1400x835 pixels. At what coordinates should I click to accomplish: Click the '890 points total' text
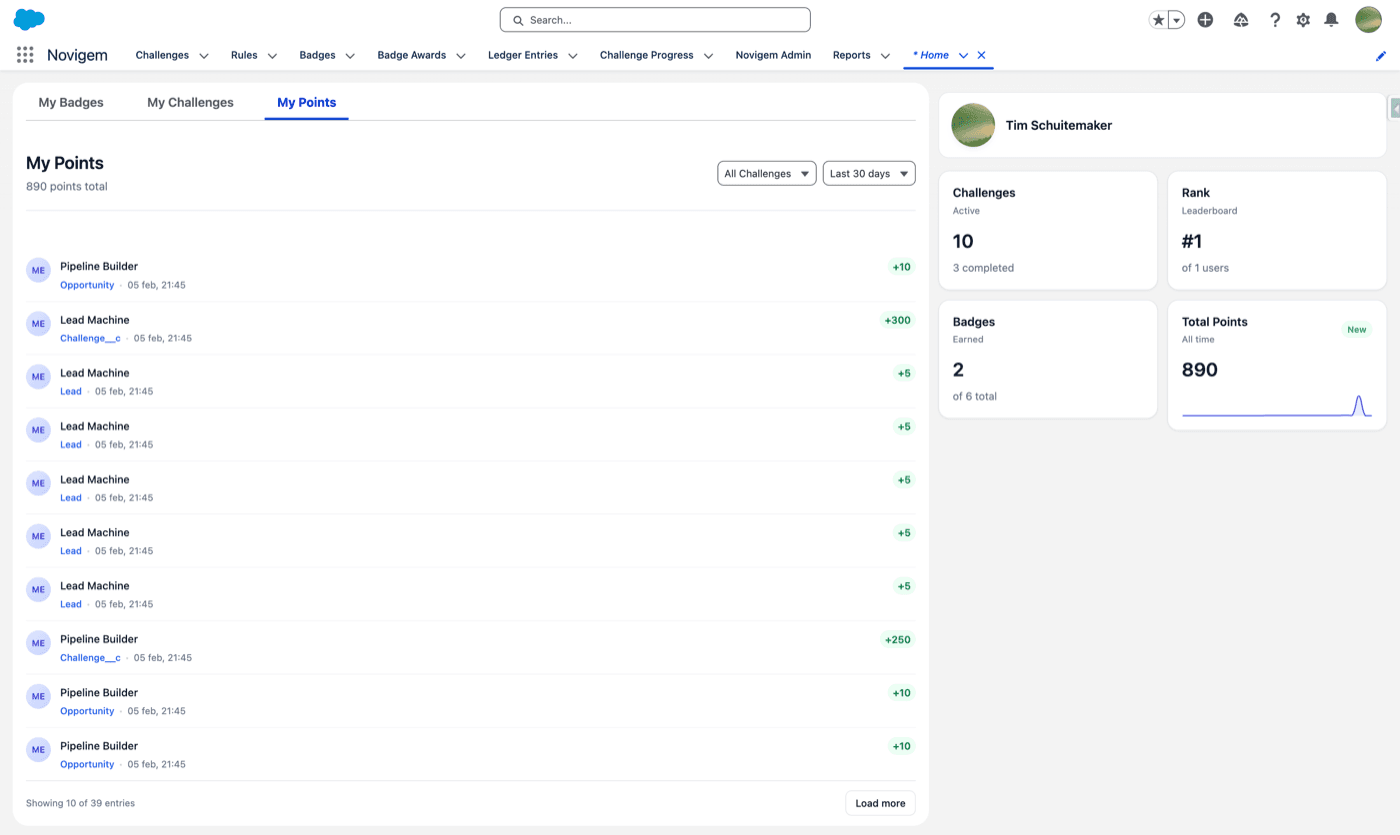pos(67,187)
